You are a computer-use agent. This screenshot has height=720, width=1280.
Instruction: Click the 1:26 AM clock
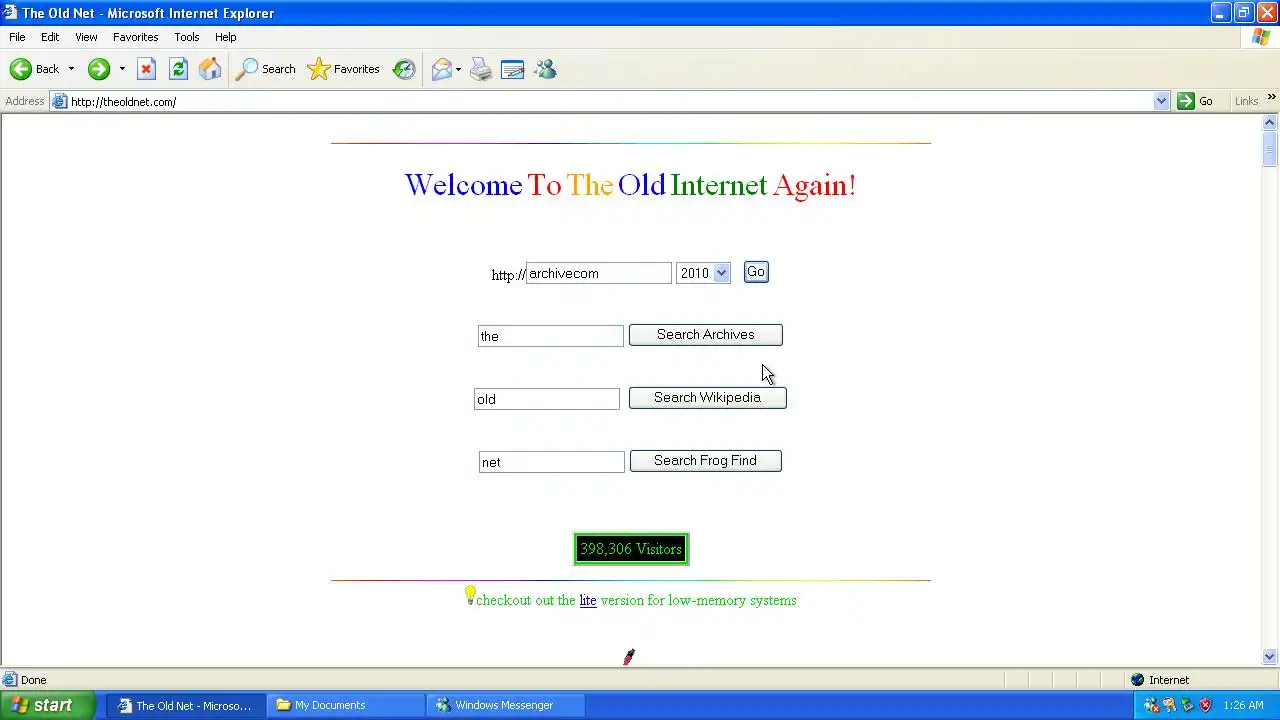1243,705
